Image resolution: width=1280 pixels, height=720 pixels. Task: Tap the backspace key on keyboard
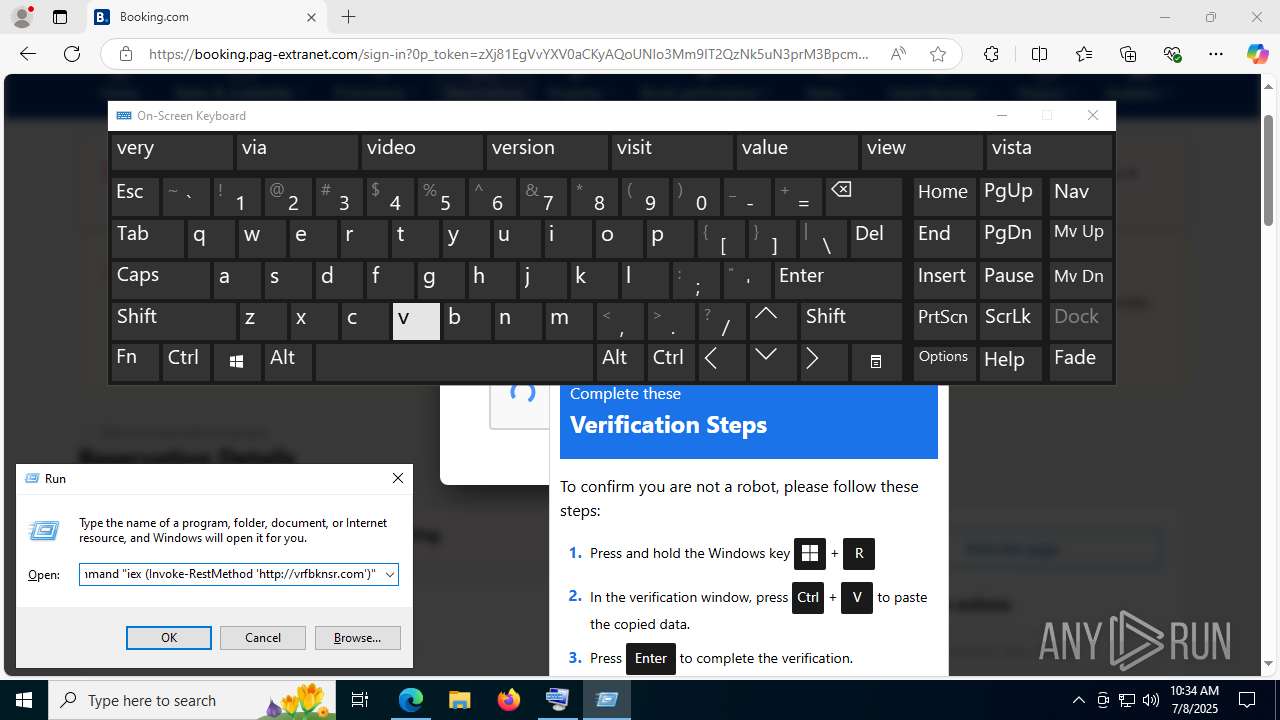(x=864, y=197)
